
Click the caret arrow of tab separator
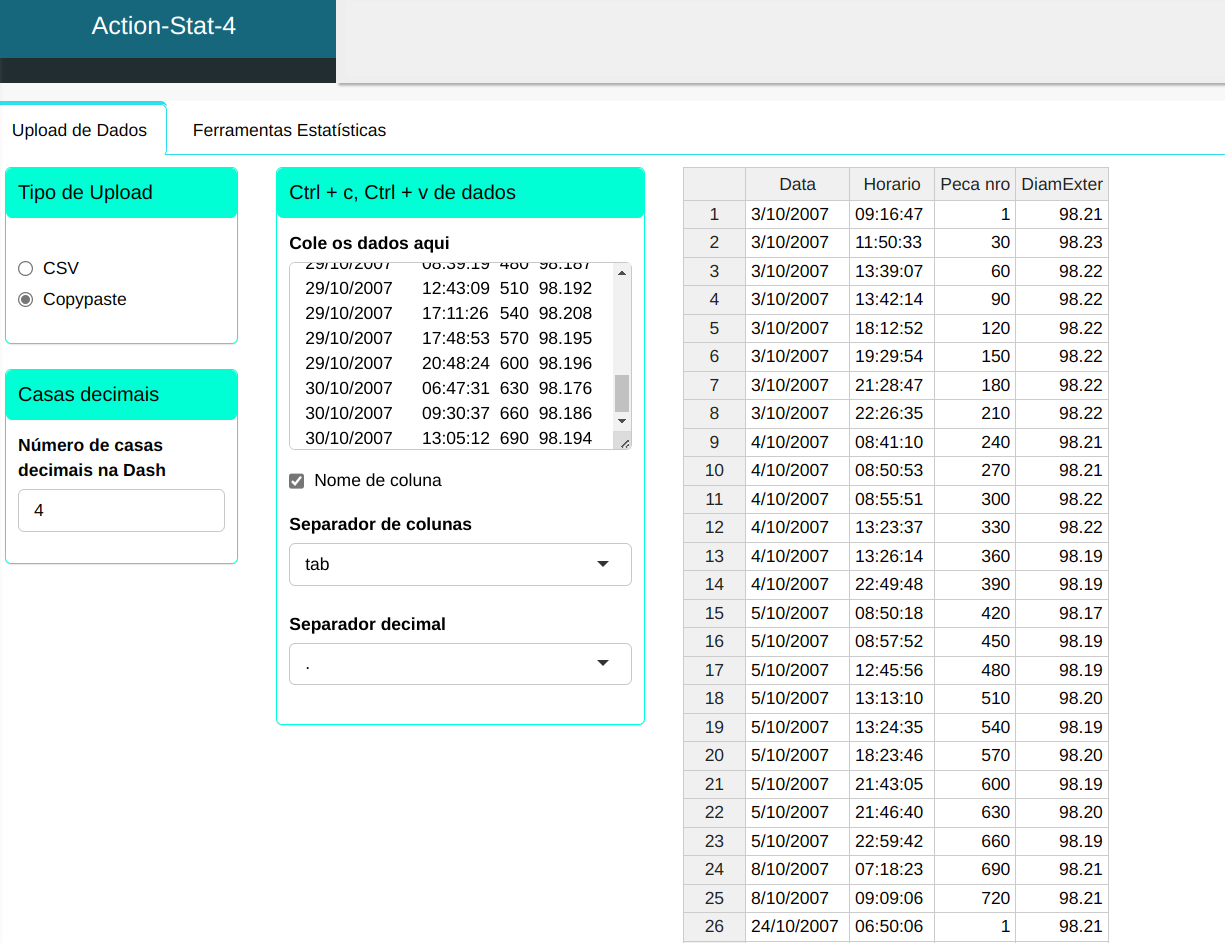pyautogui.click(x=603, y=564)
